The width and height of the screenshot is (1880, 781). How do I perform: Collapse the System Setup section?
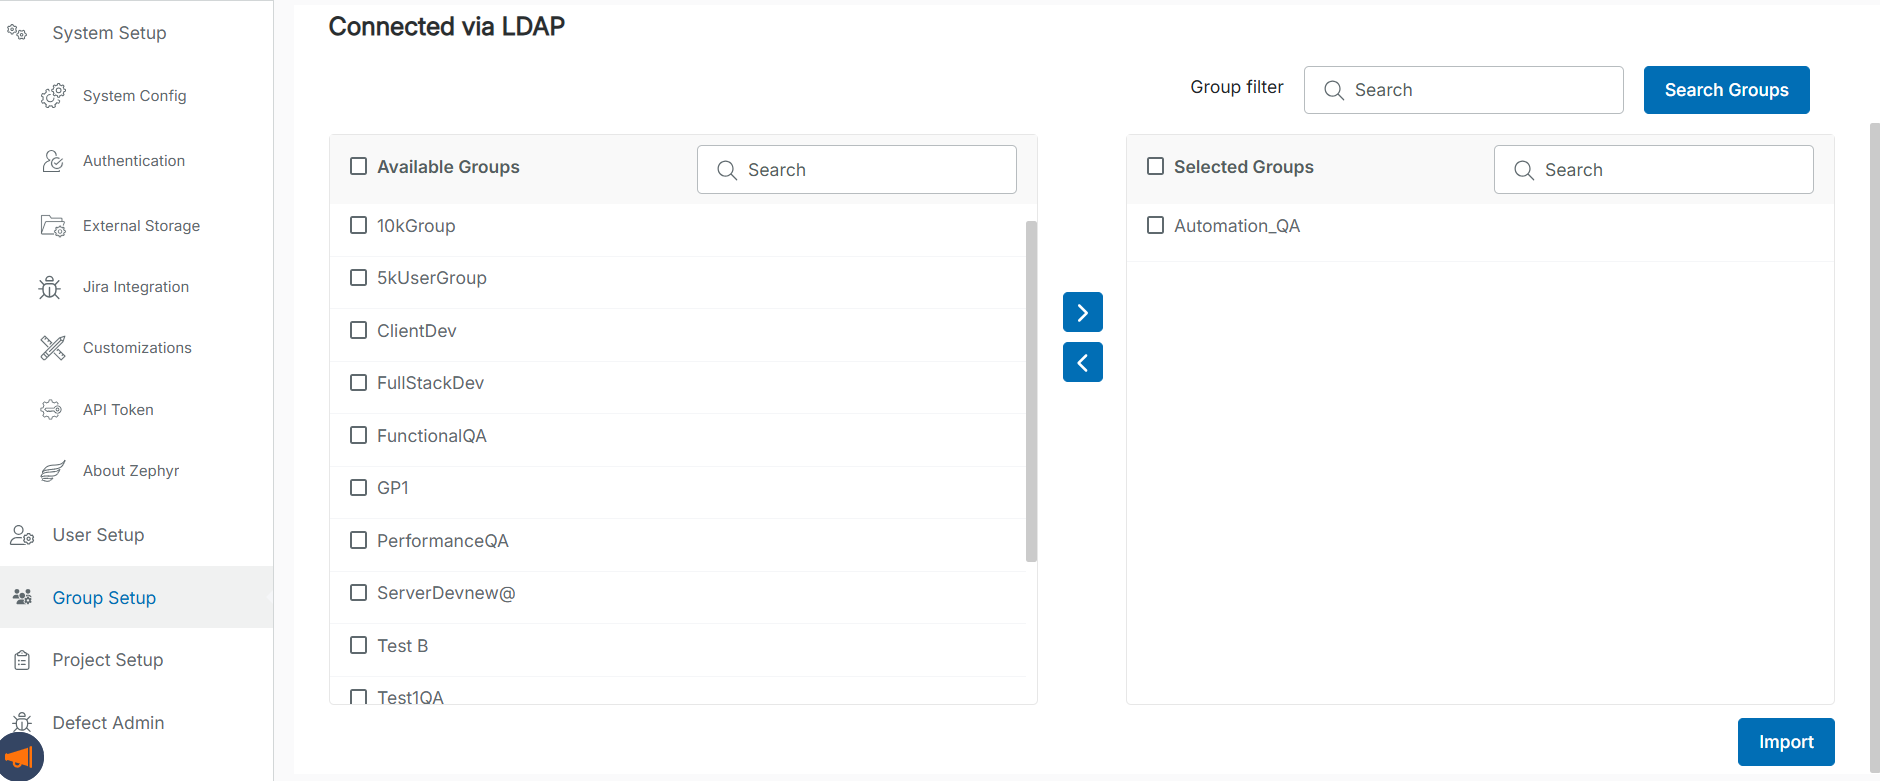[x=109, y=33]
